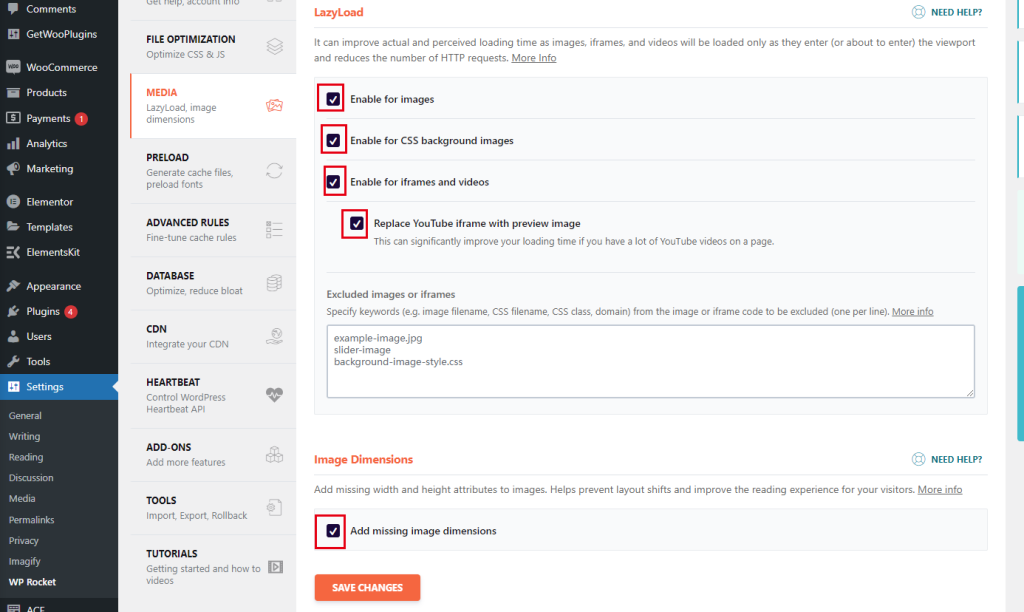1024x612 pixels.
Task: Open Discussion settings submenu item
Action: (31, 477)
